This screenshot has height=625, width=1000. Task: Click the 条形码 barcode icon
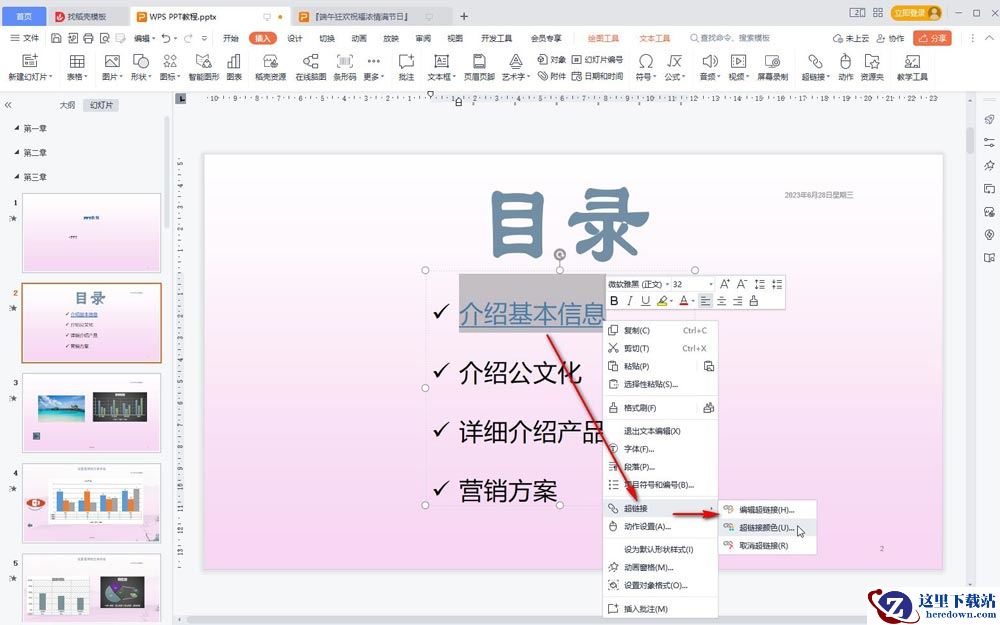pos(344,61)
